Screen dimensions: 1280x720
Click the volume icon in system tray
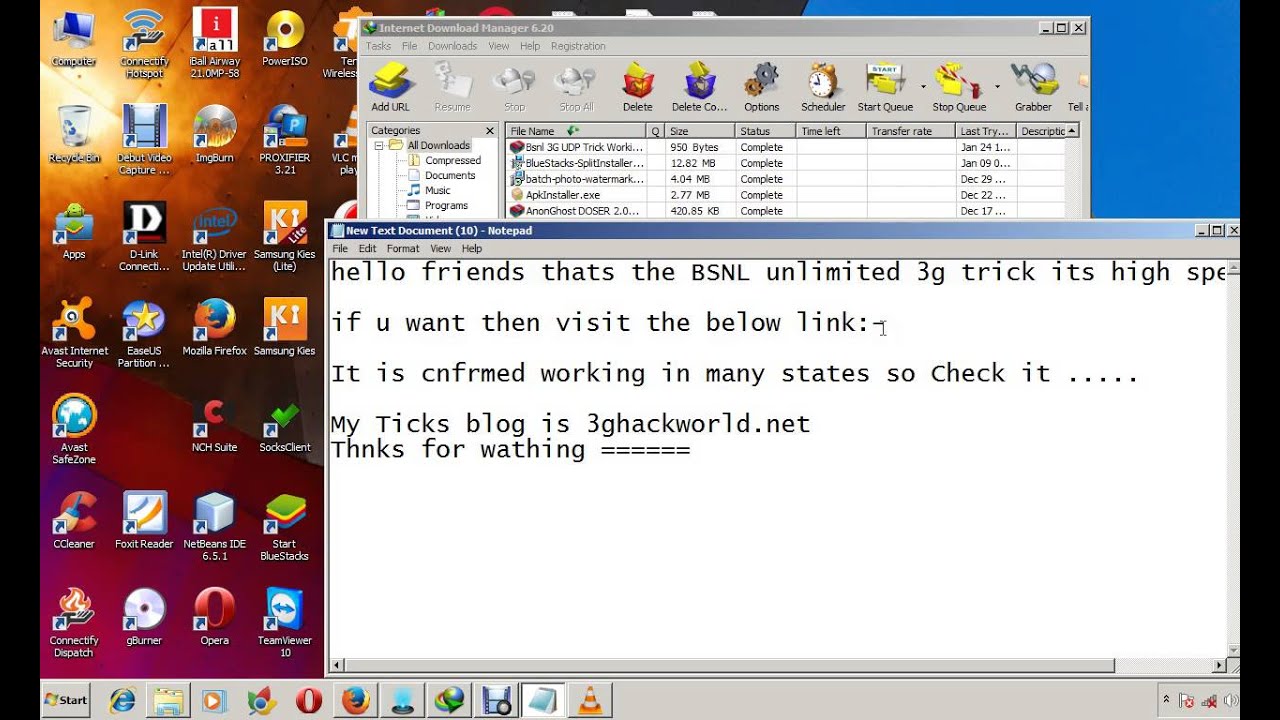coord(1229,700)
